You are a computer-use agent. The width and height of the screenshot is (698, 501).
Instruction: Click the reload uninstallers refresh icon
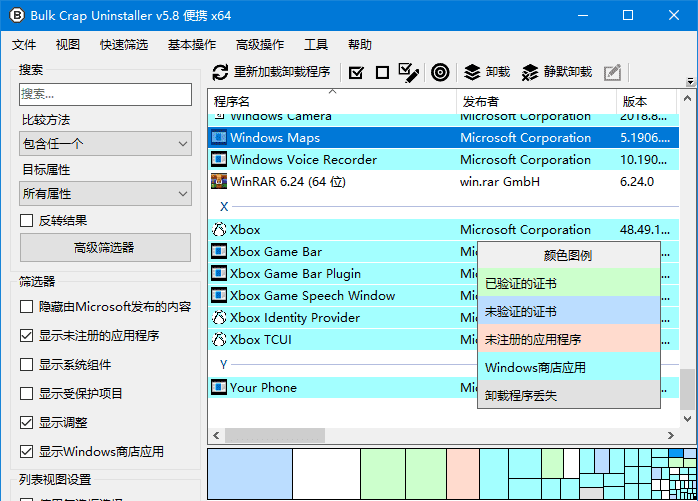pos(220,72)
